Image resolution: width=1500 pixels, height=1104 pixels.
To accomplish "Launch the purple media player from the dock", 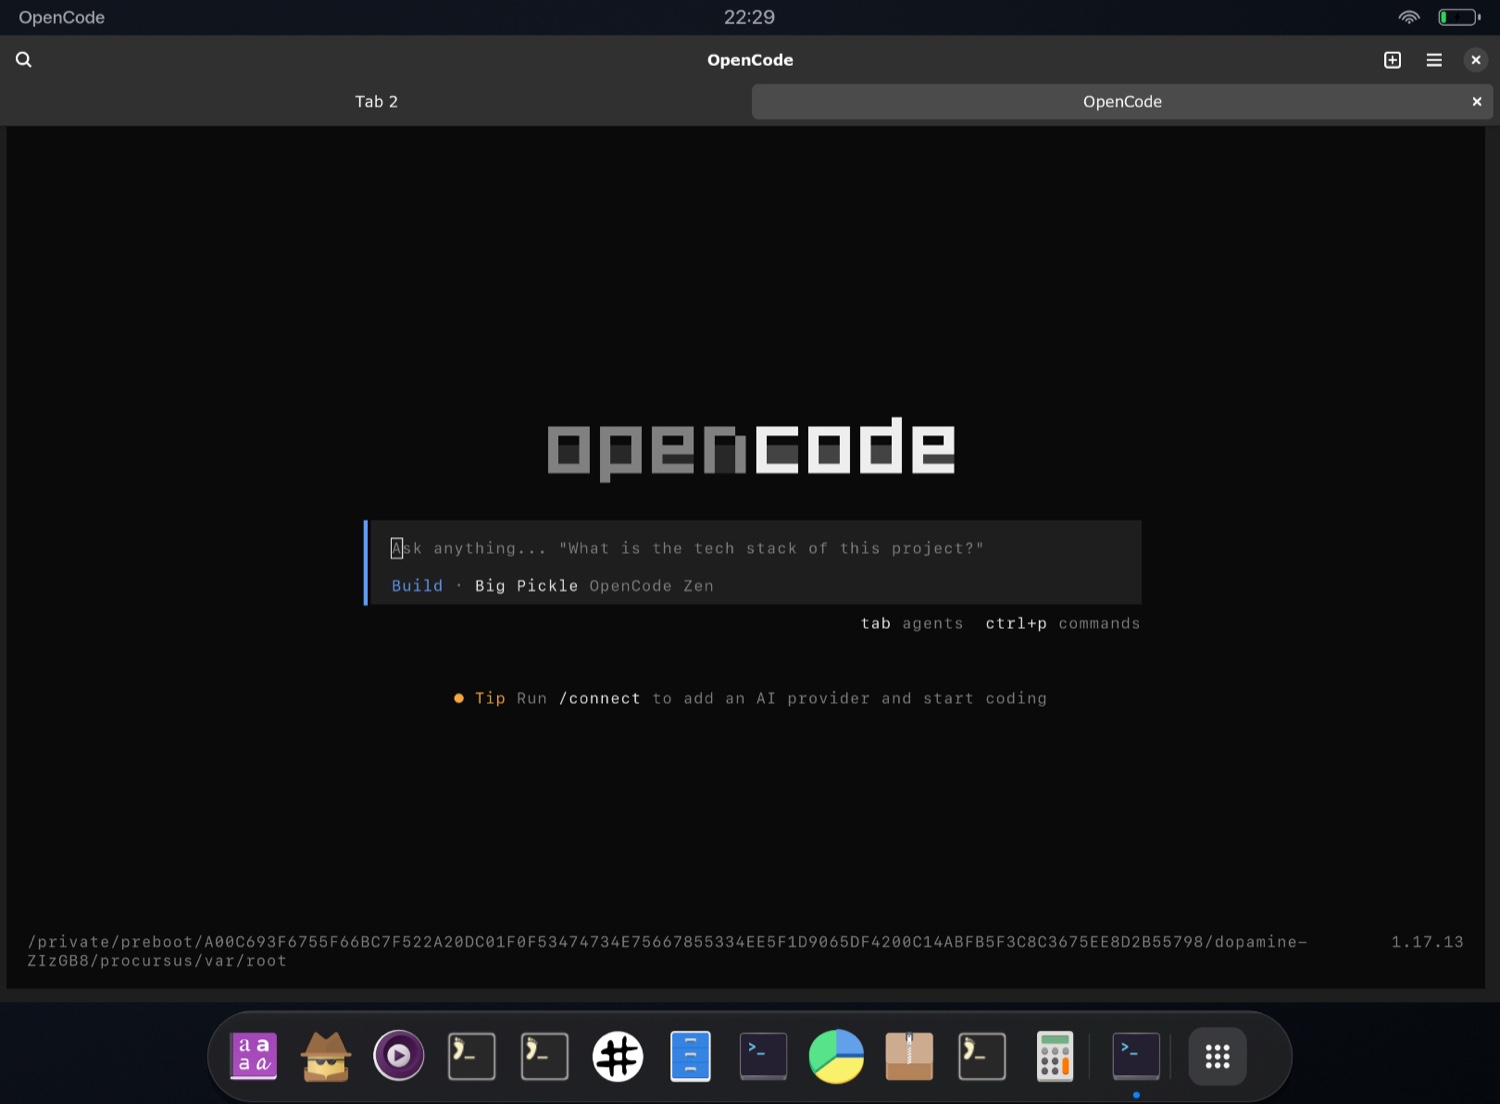I will [x=399, y=1056].
